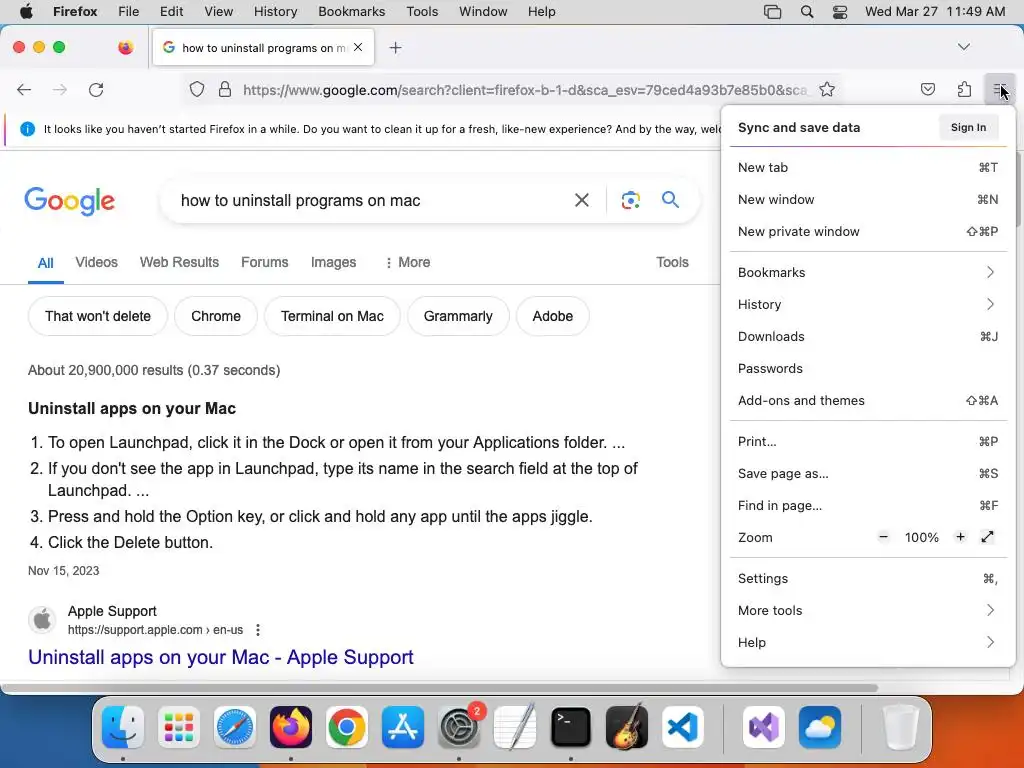
Task: Clear the Google search box text
Action: [x=581, y=200]
